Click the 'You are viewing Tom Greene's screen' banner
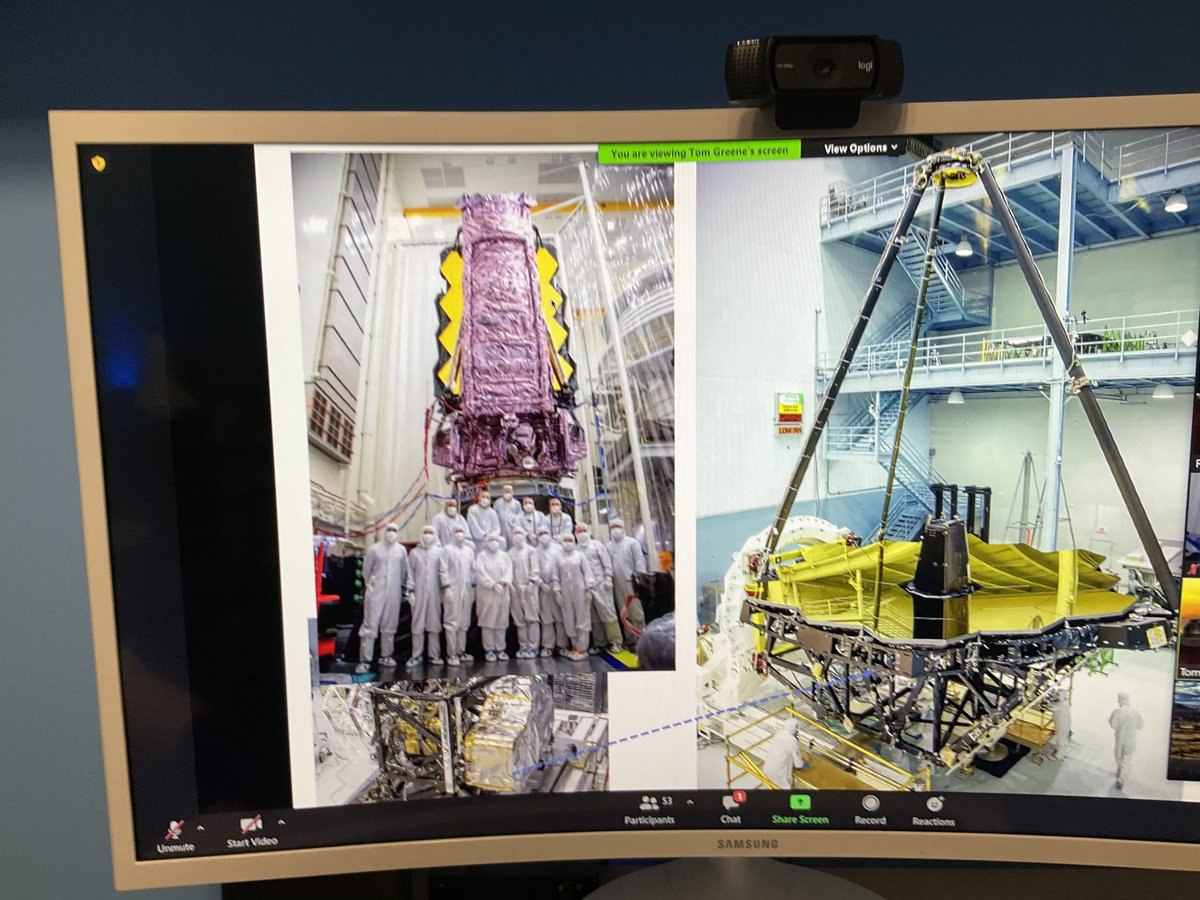Image resolution: width=1200 pixels, height=900 pixels. coord(700,152)
